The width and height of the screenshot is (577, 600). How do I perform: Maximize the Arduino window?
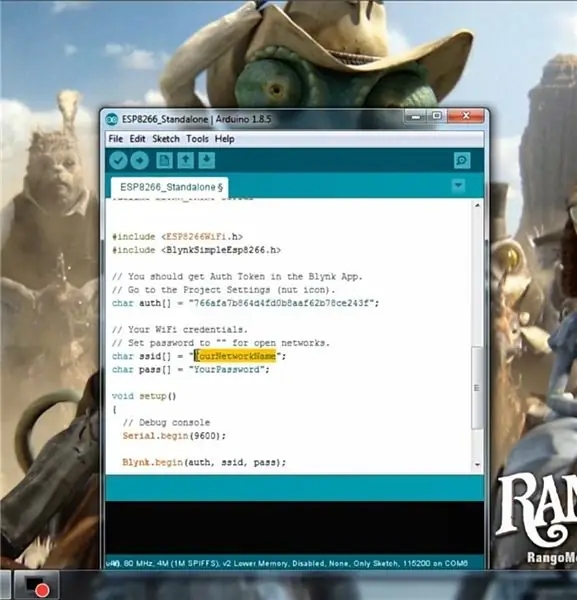437,116
